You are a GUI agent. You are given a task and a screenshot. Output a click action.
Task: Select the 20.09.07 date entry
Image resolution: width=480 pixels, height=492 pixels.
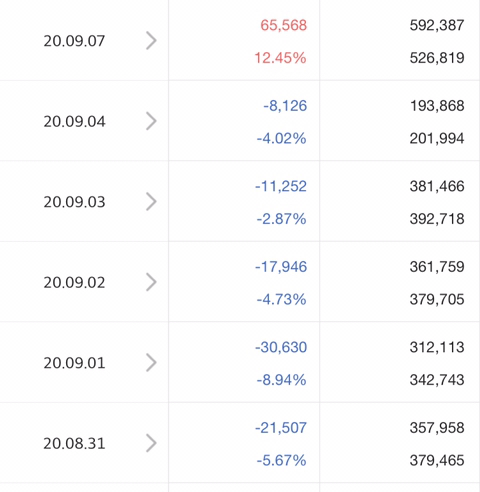pyautogui.click(x=74, y=41)
